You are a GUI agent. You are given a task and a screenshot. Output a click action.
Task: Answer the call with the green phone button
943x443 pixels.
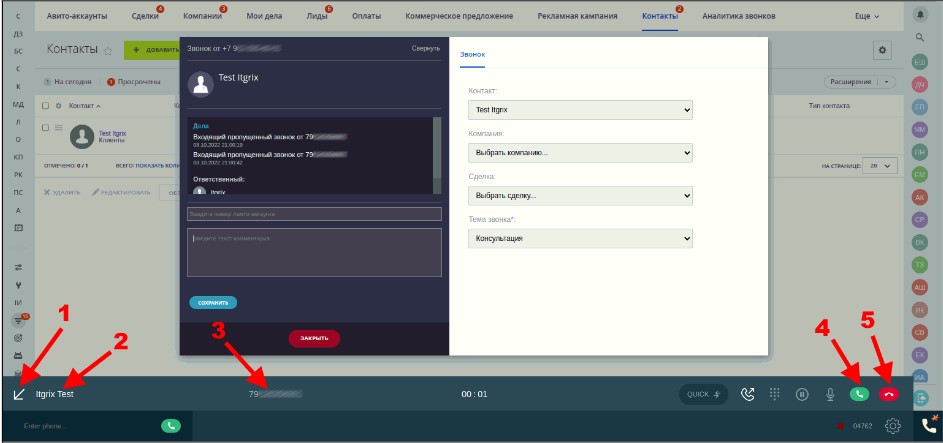859,394
